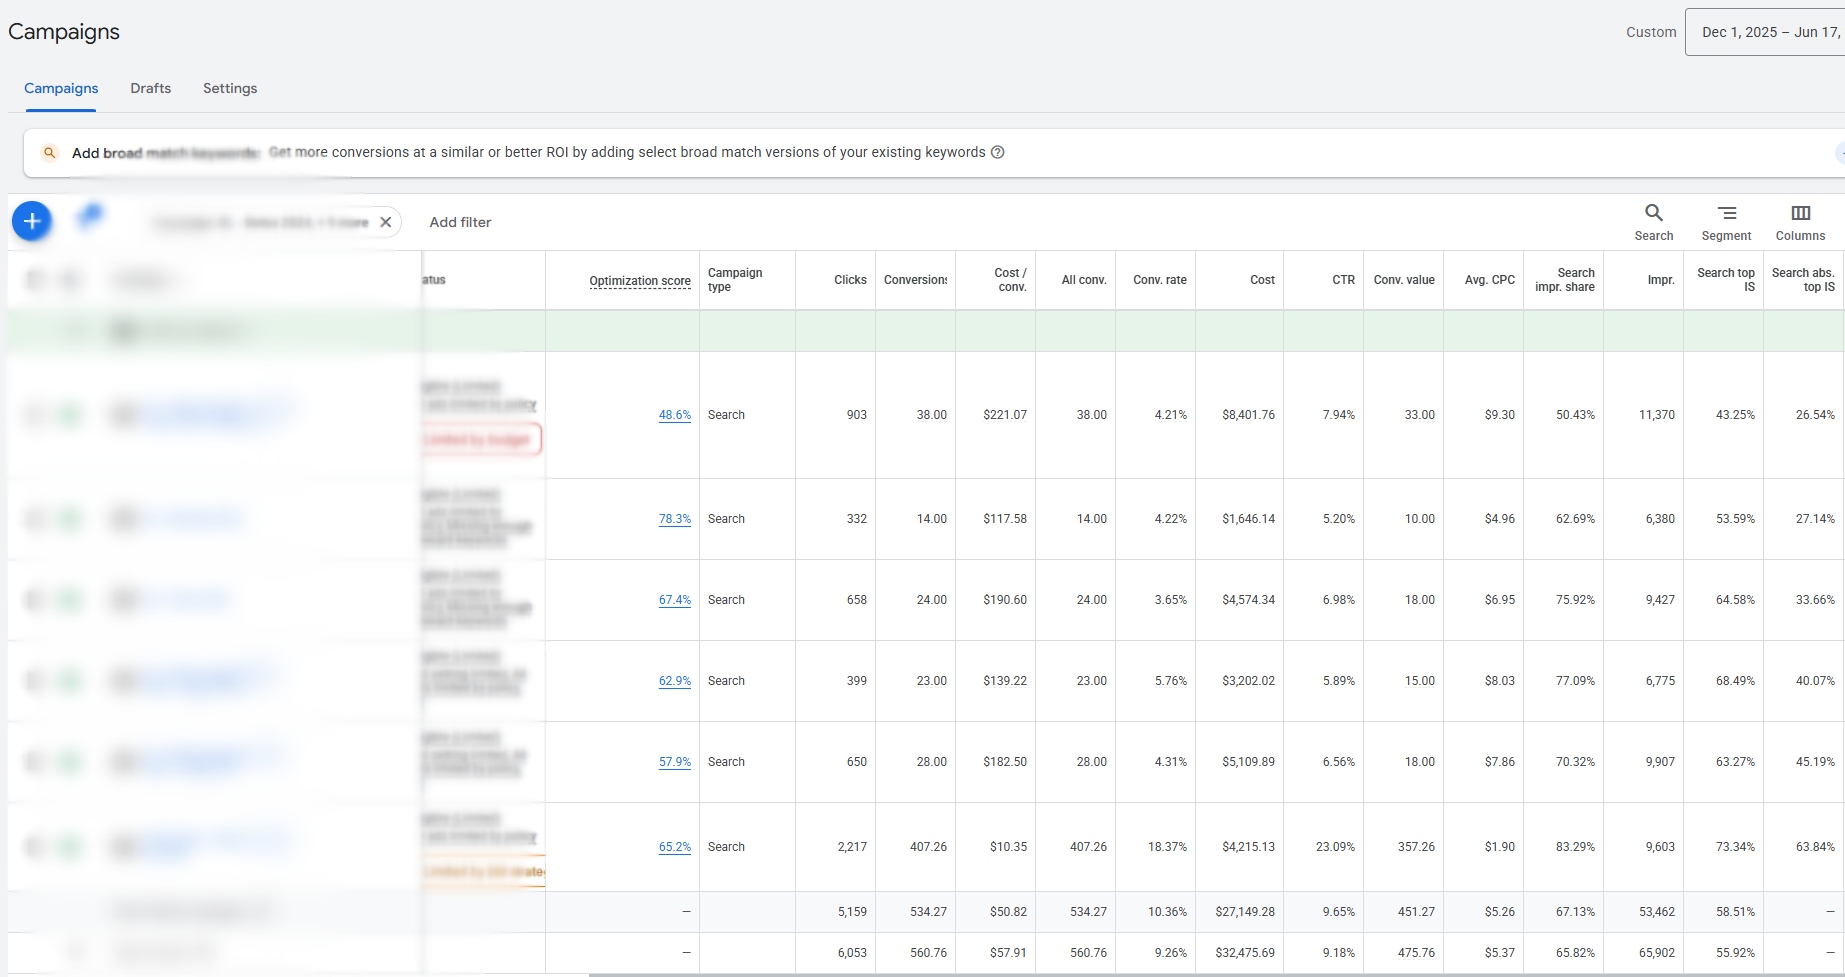The width and height of the screenshot is (1845, 977).
Task: Sort by Clicks column header
Action: pyautogui.click(x=850, y=280)
